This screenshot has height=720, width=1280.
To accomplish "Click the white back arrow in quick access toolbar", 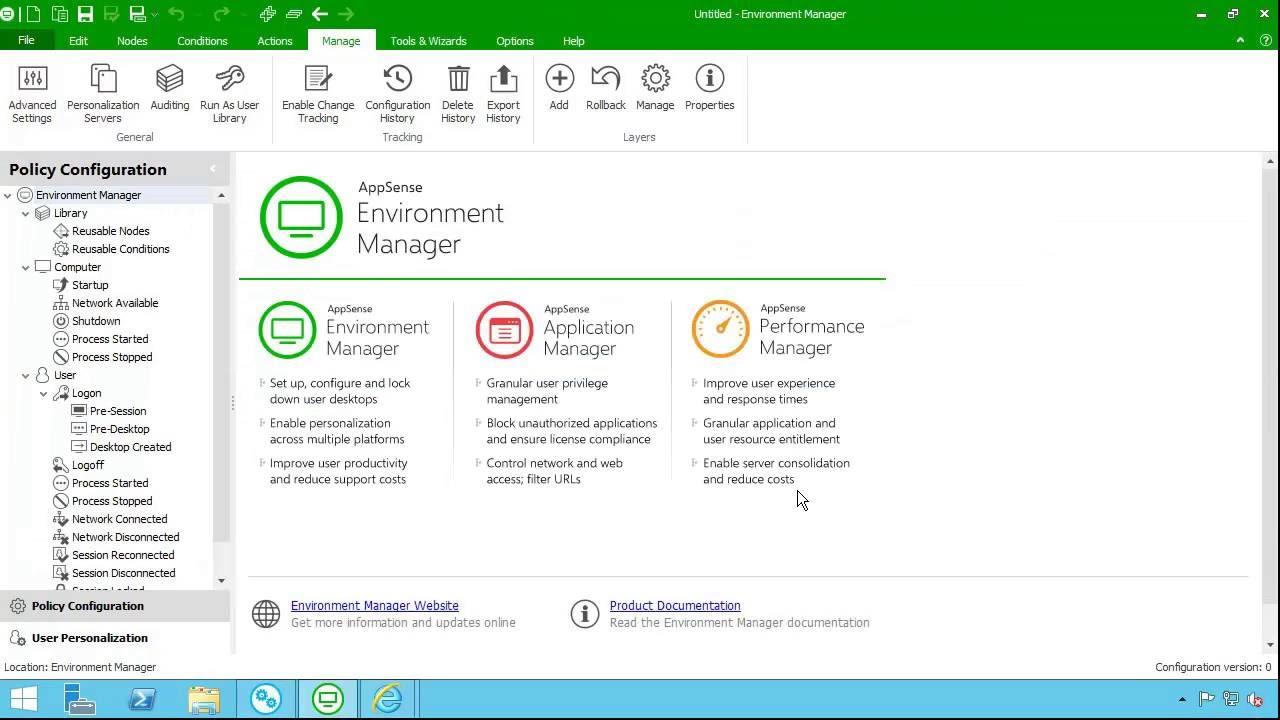I will 320,14.
